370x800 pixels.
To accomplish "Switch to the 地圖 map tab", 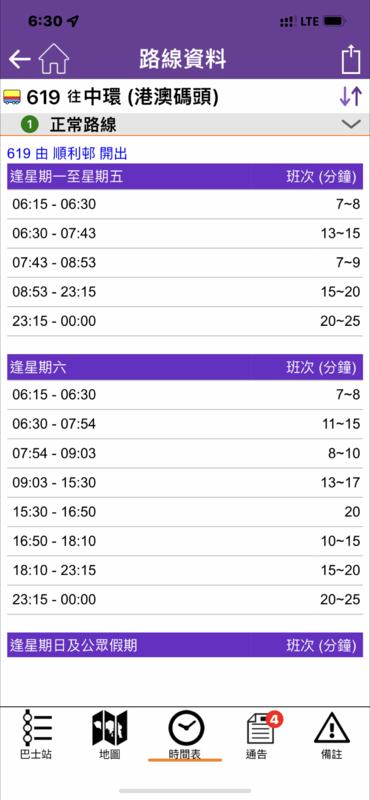I will 110,735.
